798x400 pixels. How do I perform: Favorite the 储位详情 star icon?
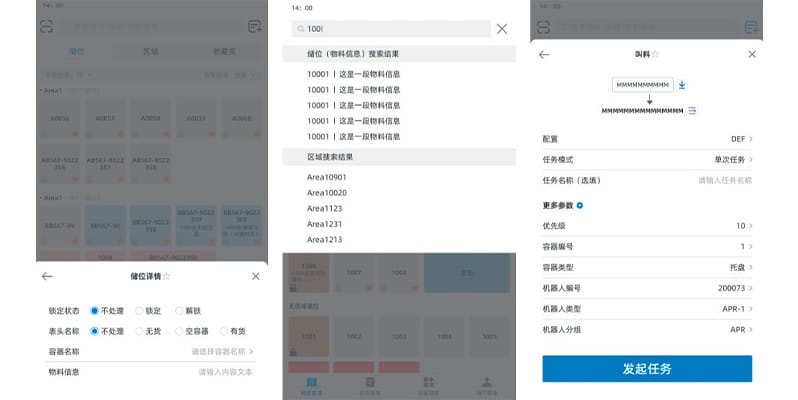click(x=166, y=276)
